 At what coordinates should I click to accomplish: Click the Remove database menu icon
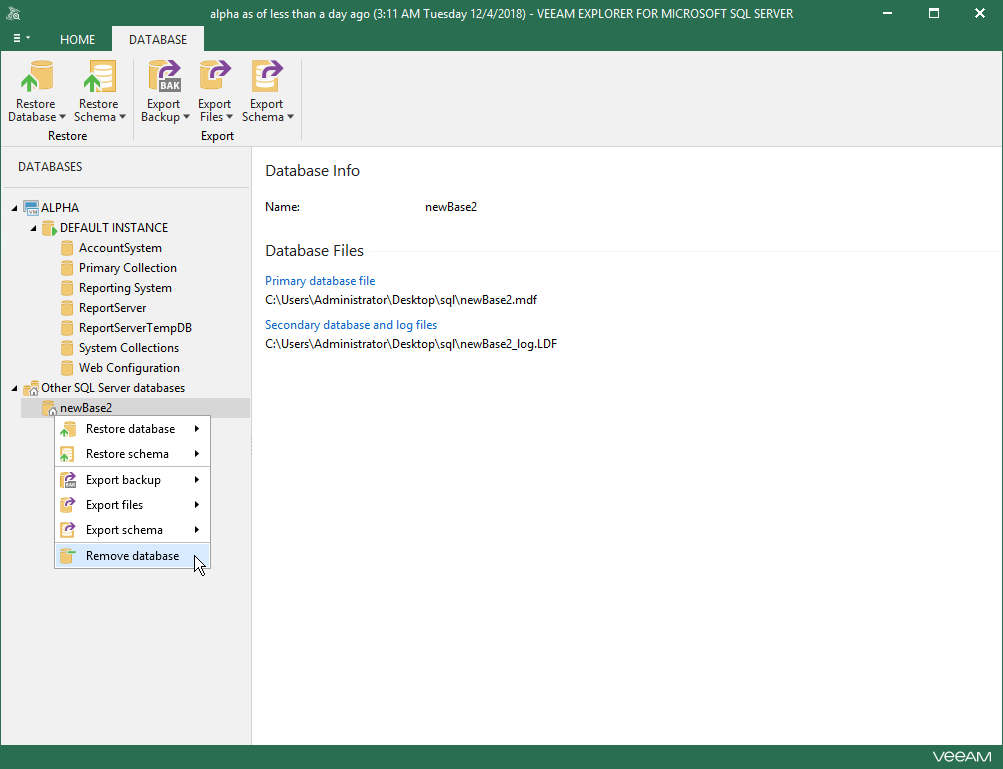68,556
